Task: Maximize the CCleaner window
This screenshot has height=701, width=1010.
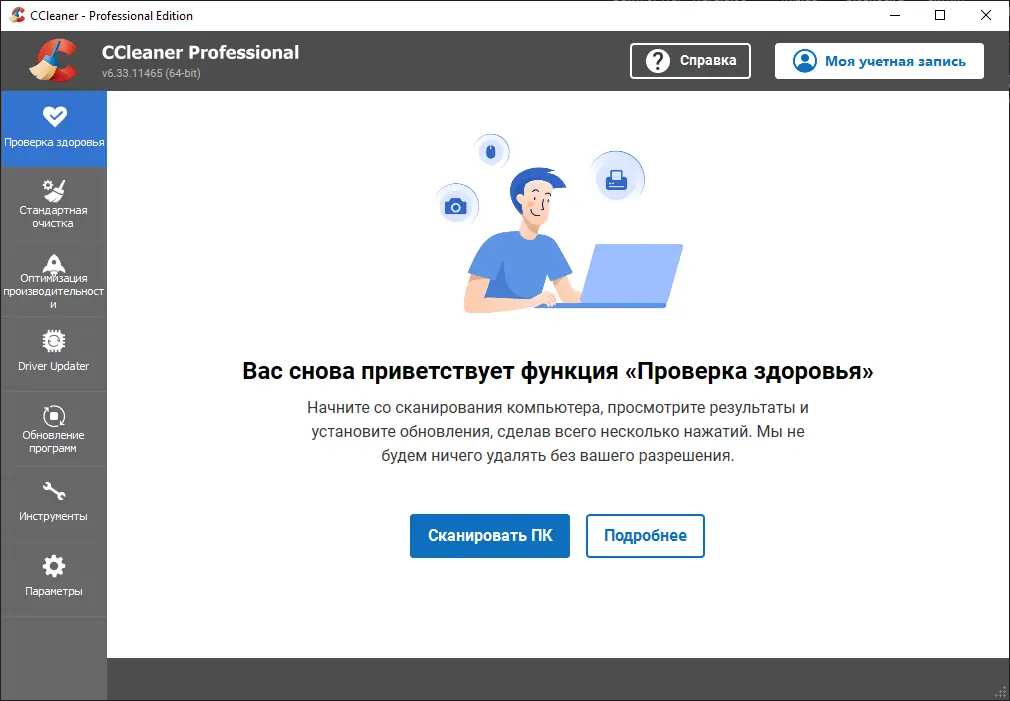Action: 940,15
